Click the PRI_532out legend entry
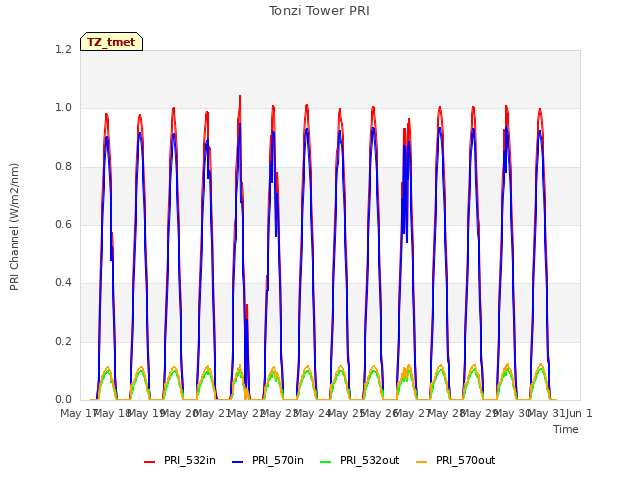 pos(359,461)
